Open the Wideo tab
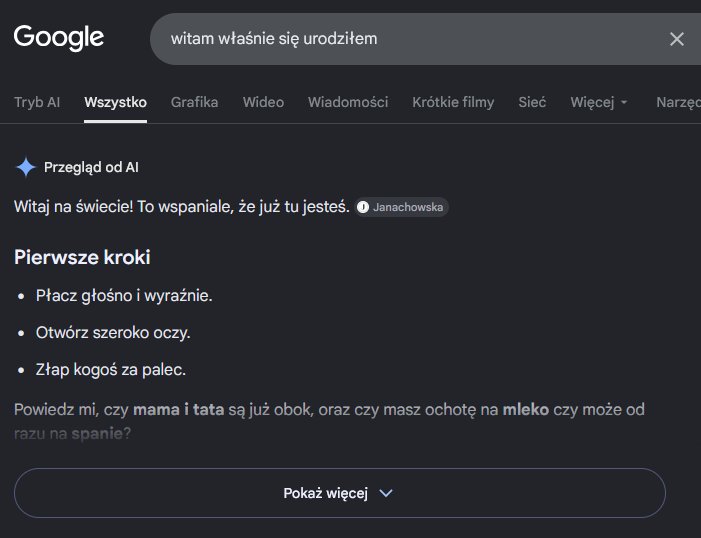Viewport: 701px width, 538px height. [x=263, y=102]
